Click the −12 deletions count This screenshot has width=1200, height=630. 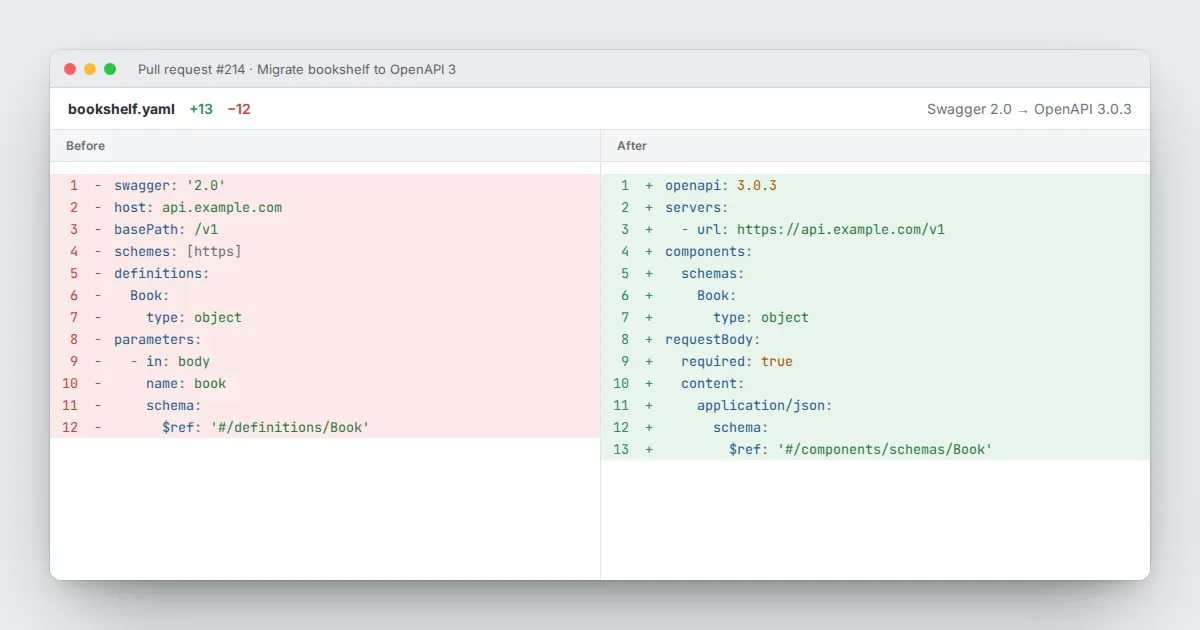tap(239, 109)
